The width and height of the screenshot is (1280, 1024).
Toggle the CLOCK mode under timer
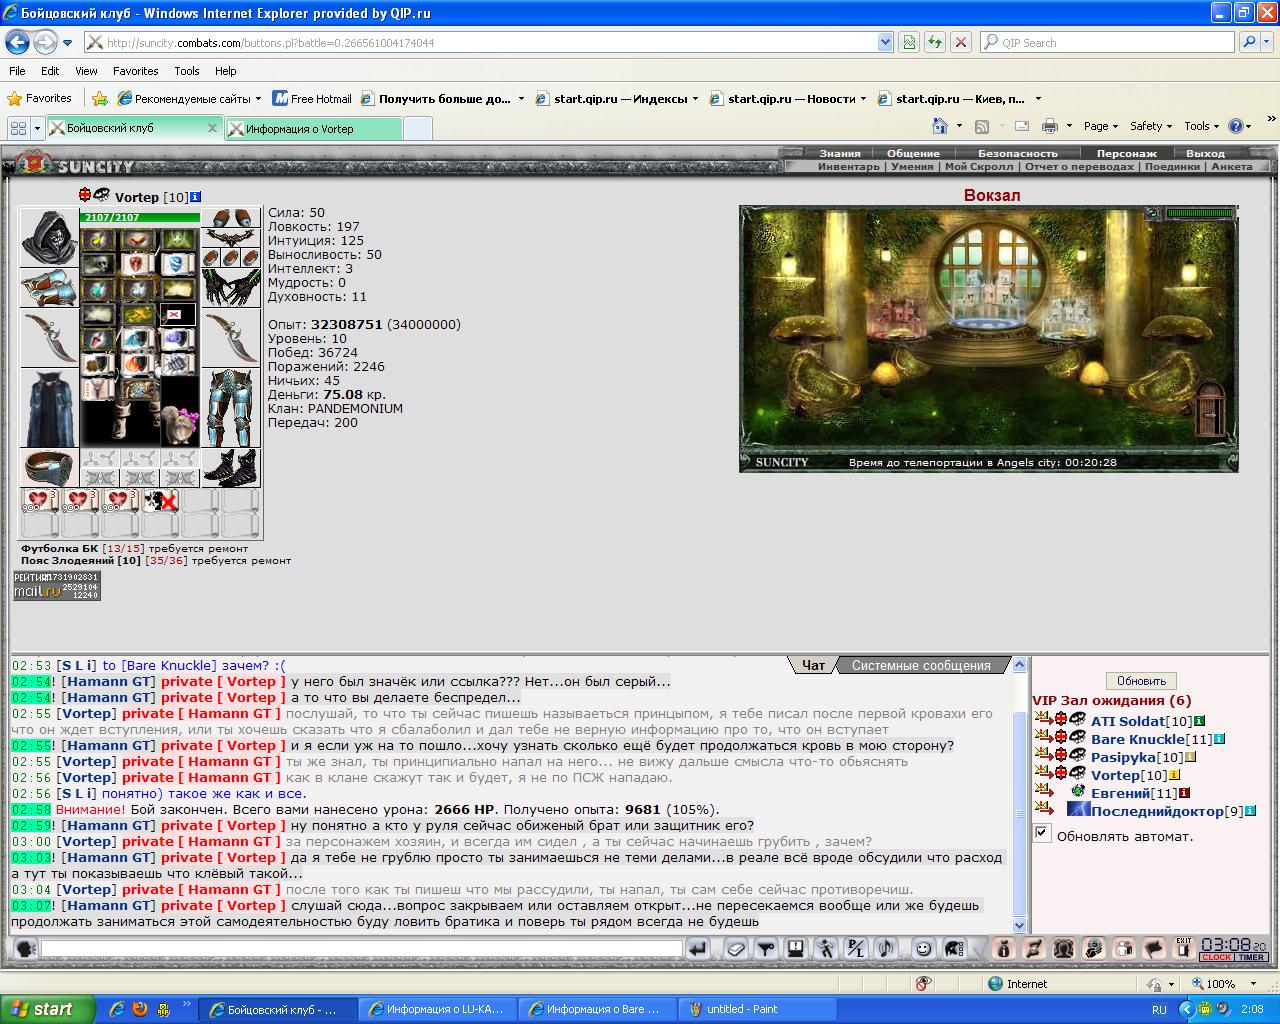[1216, 957]
